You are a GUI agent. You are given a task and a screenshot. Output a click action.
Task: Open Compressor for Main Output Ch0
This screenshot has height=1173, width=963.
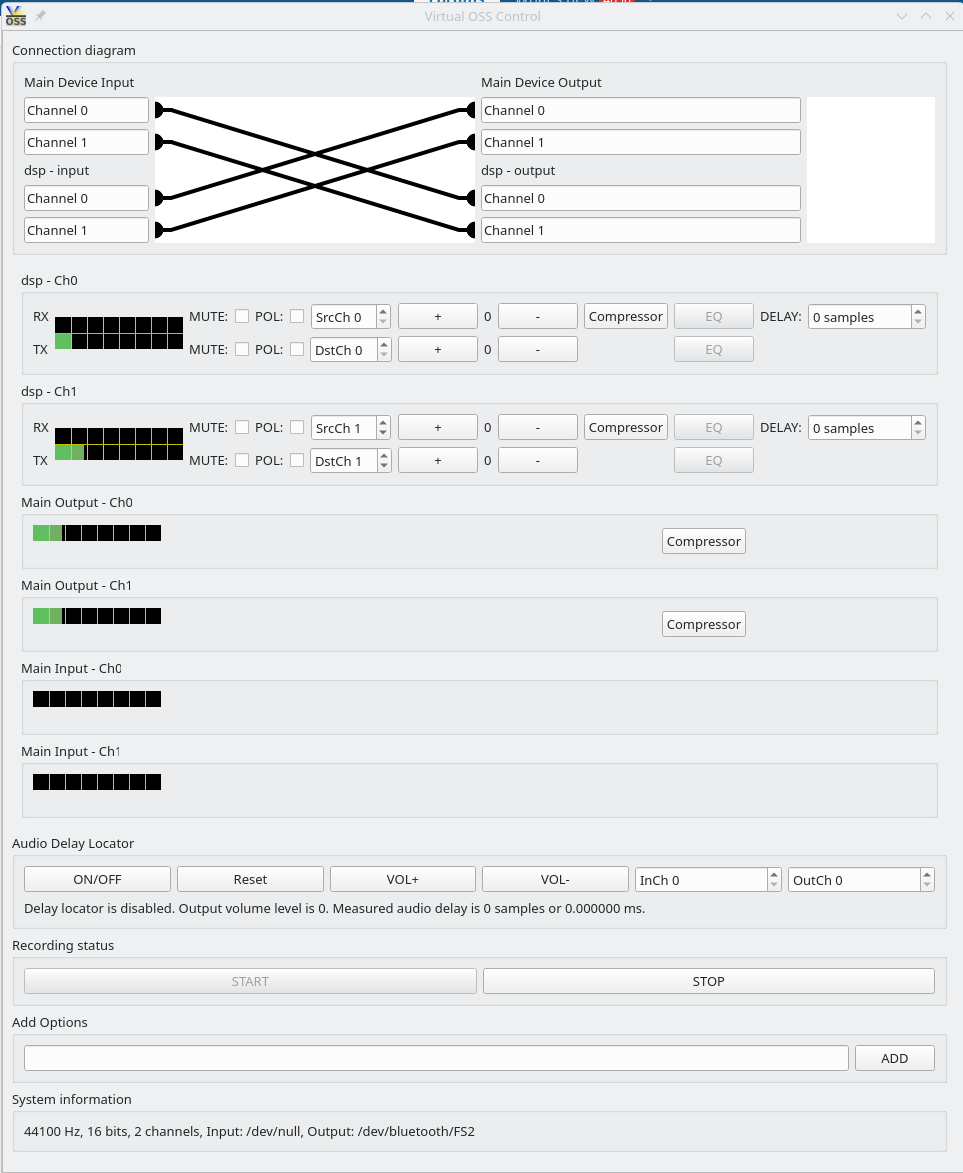[x=703, y=540]
